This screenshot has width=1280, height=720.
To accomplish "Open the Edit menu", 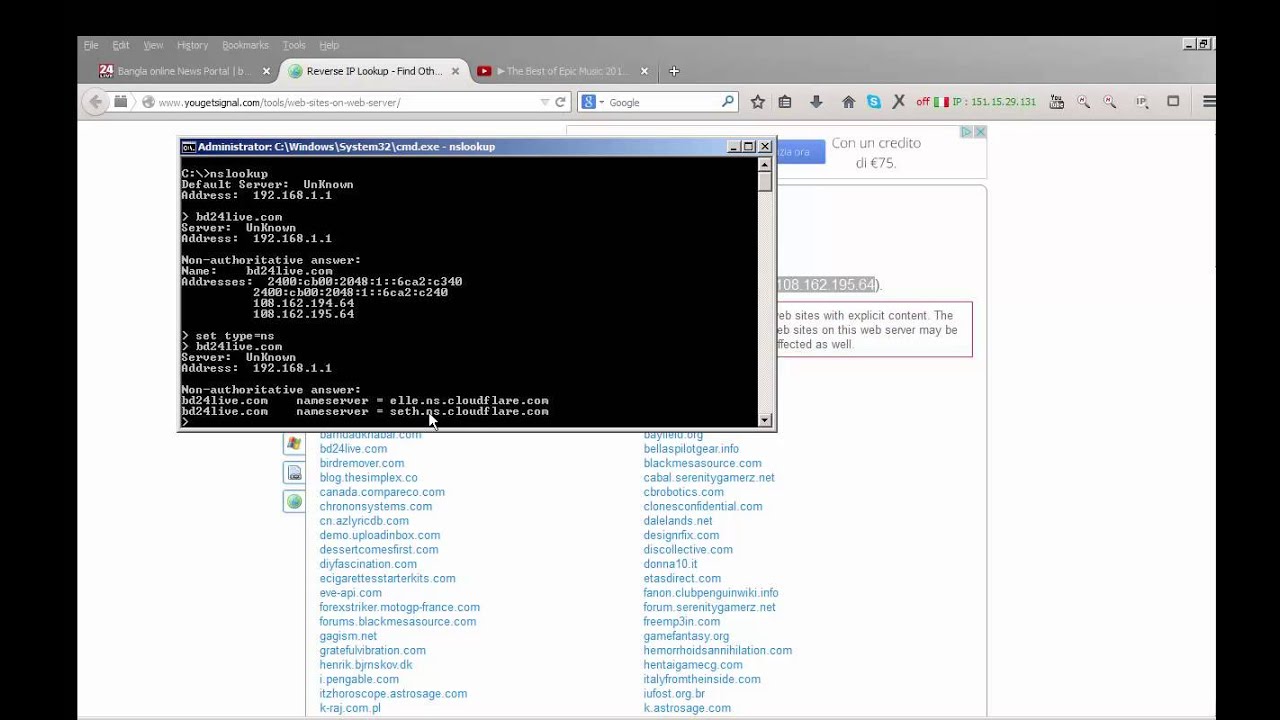I will click(x=121, y=45).
